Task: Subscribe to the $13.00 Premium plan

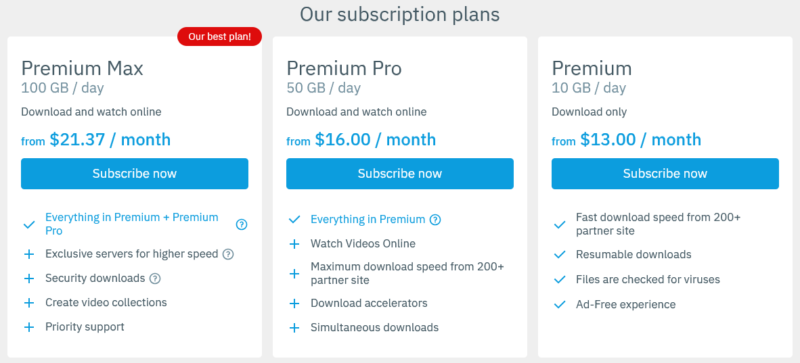Action: pos(665,174)
